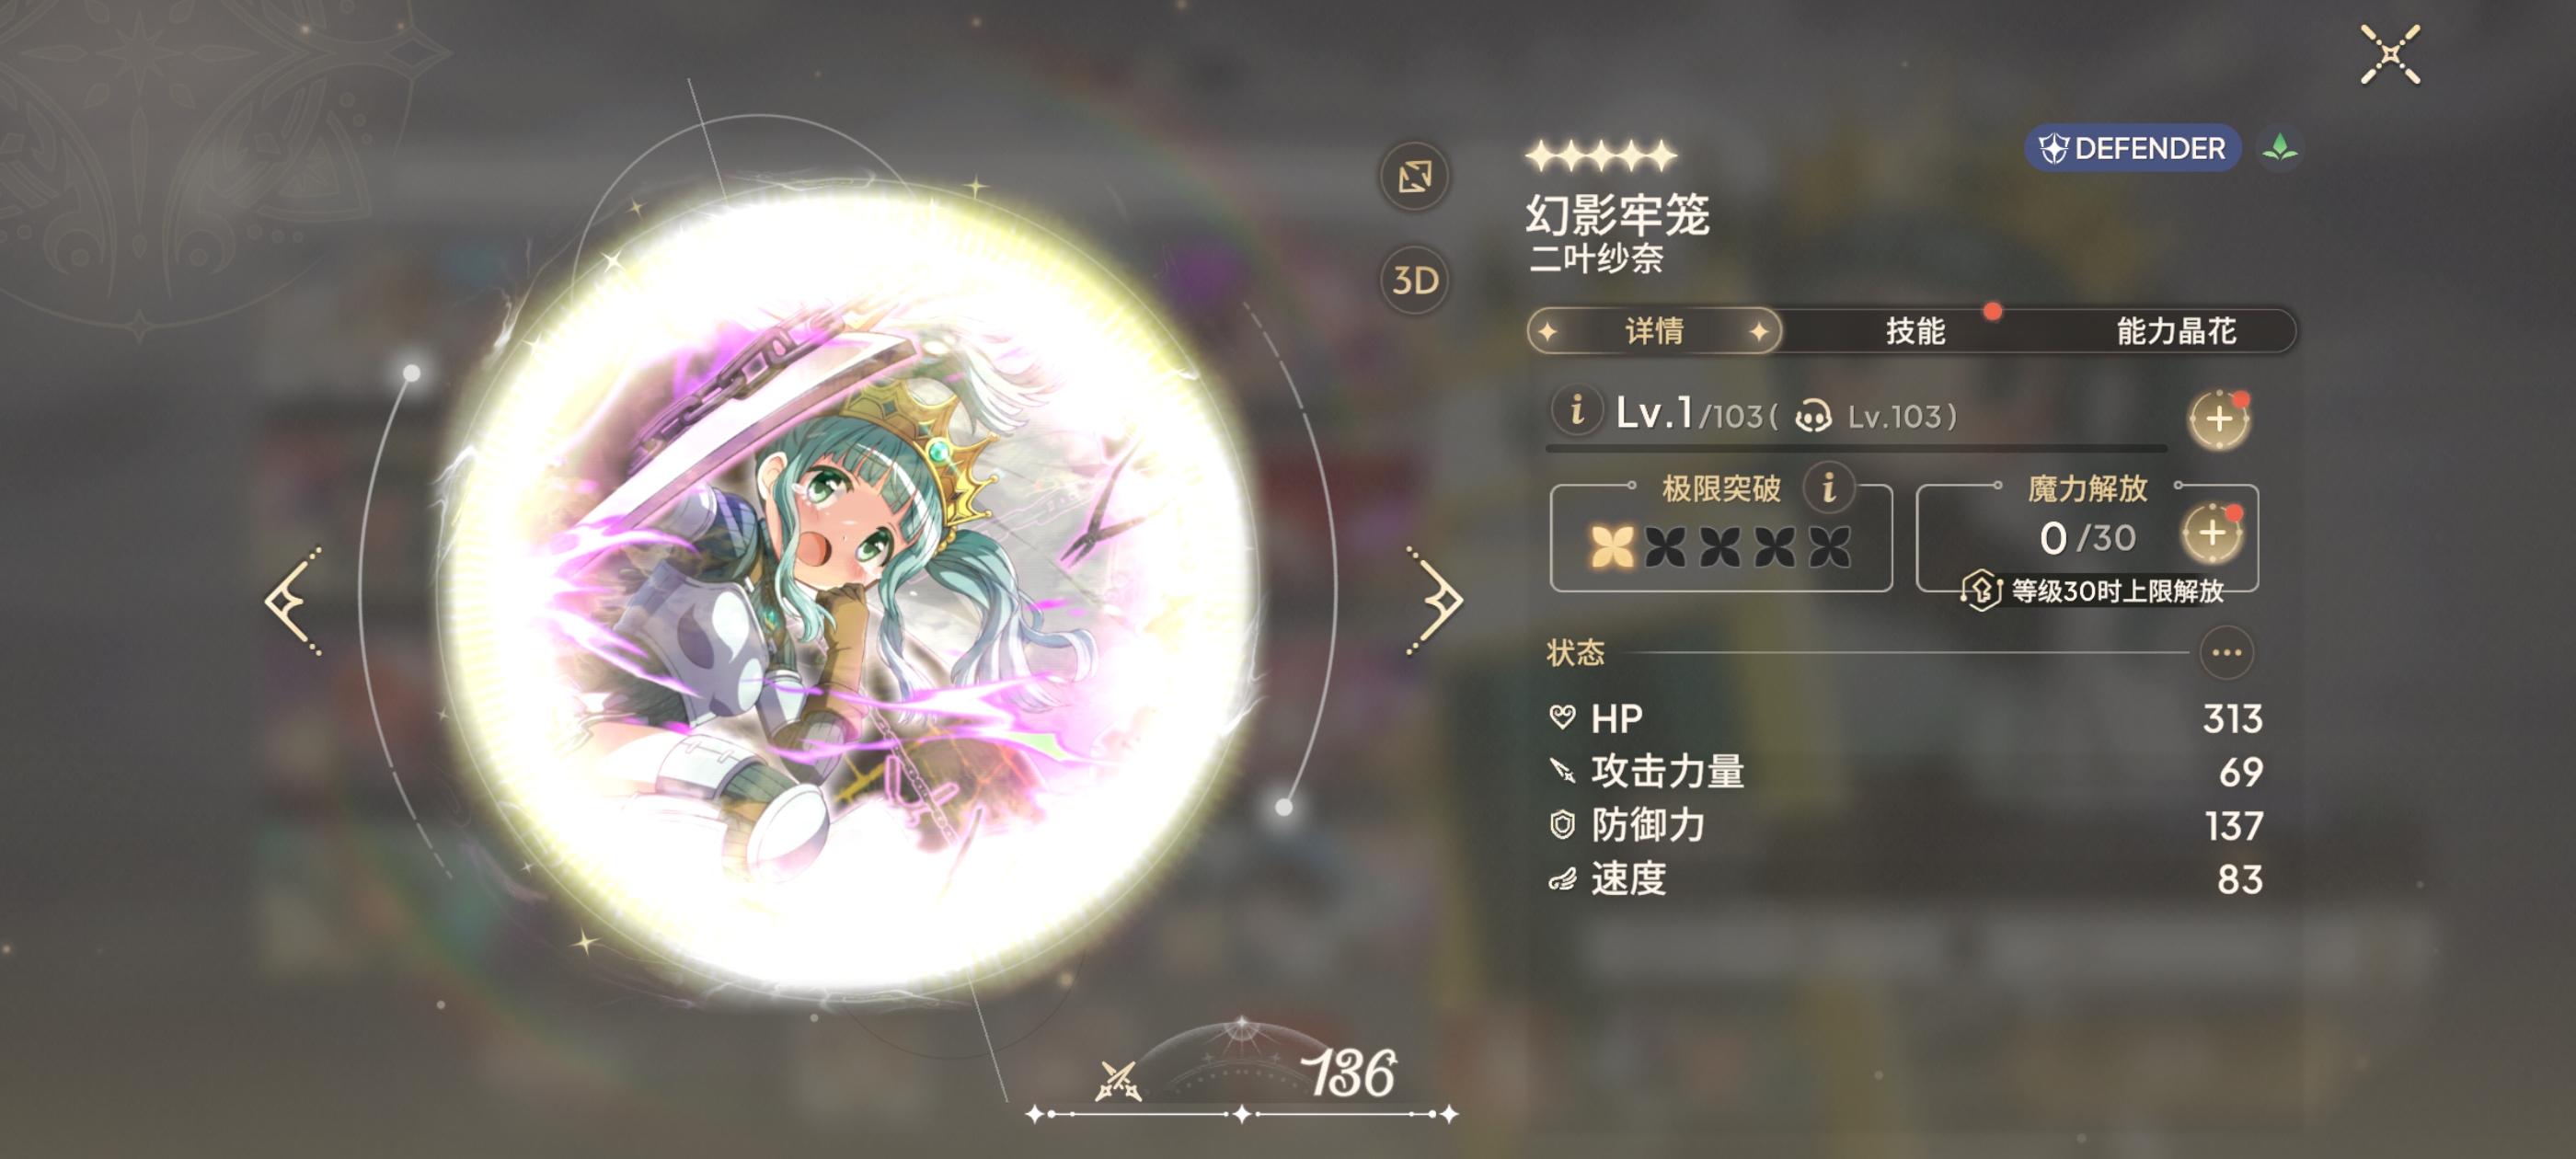The height and width of the screenshot is (1159, 2576).
Task: Select the first golden limit-break flower
Action: coord(1611,547)
